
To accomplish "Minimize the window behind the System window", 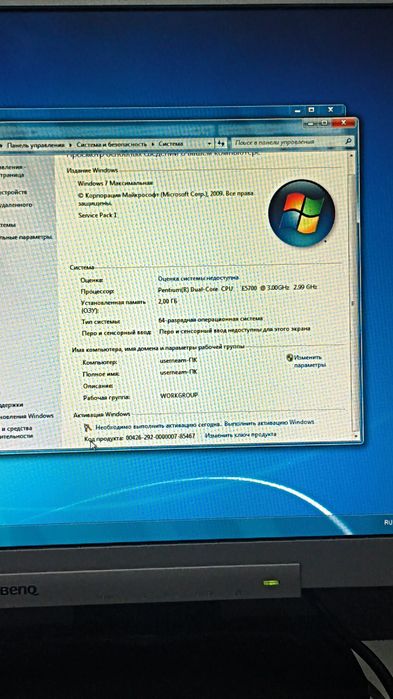I will pos(297,110).
